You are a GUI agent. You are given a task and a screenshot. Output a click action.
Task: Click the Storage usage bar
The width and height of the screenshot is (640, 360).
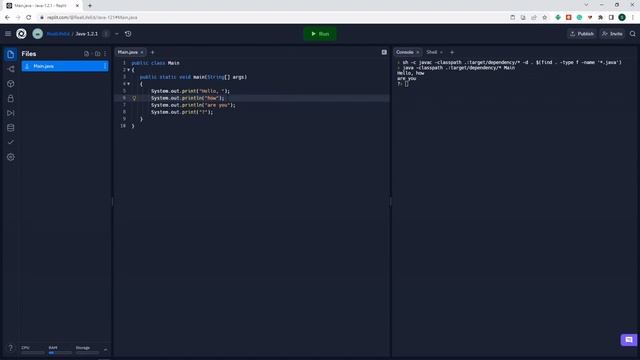coord(87,353)
